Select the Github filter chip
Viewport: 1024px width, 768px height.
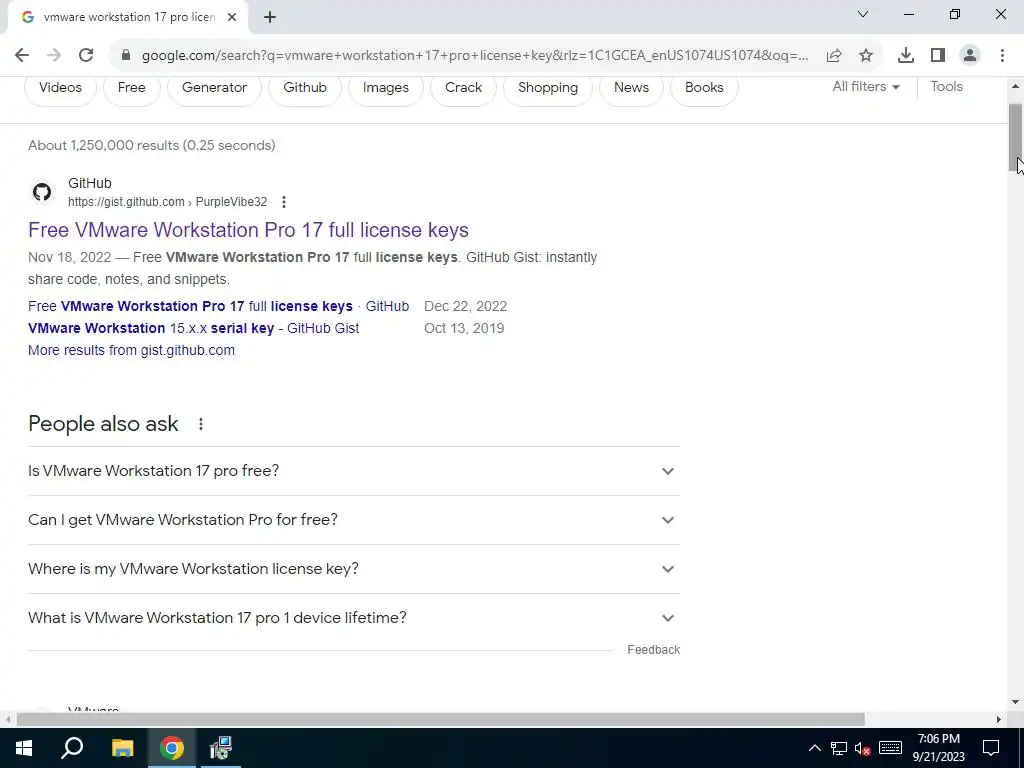coord(305,88)
